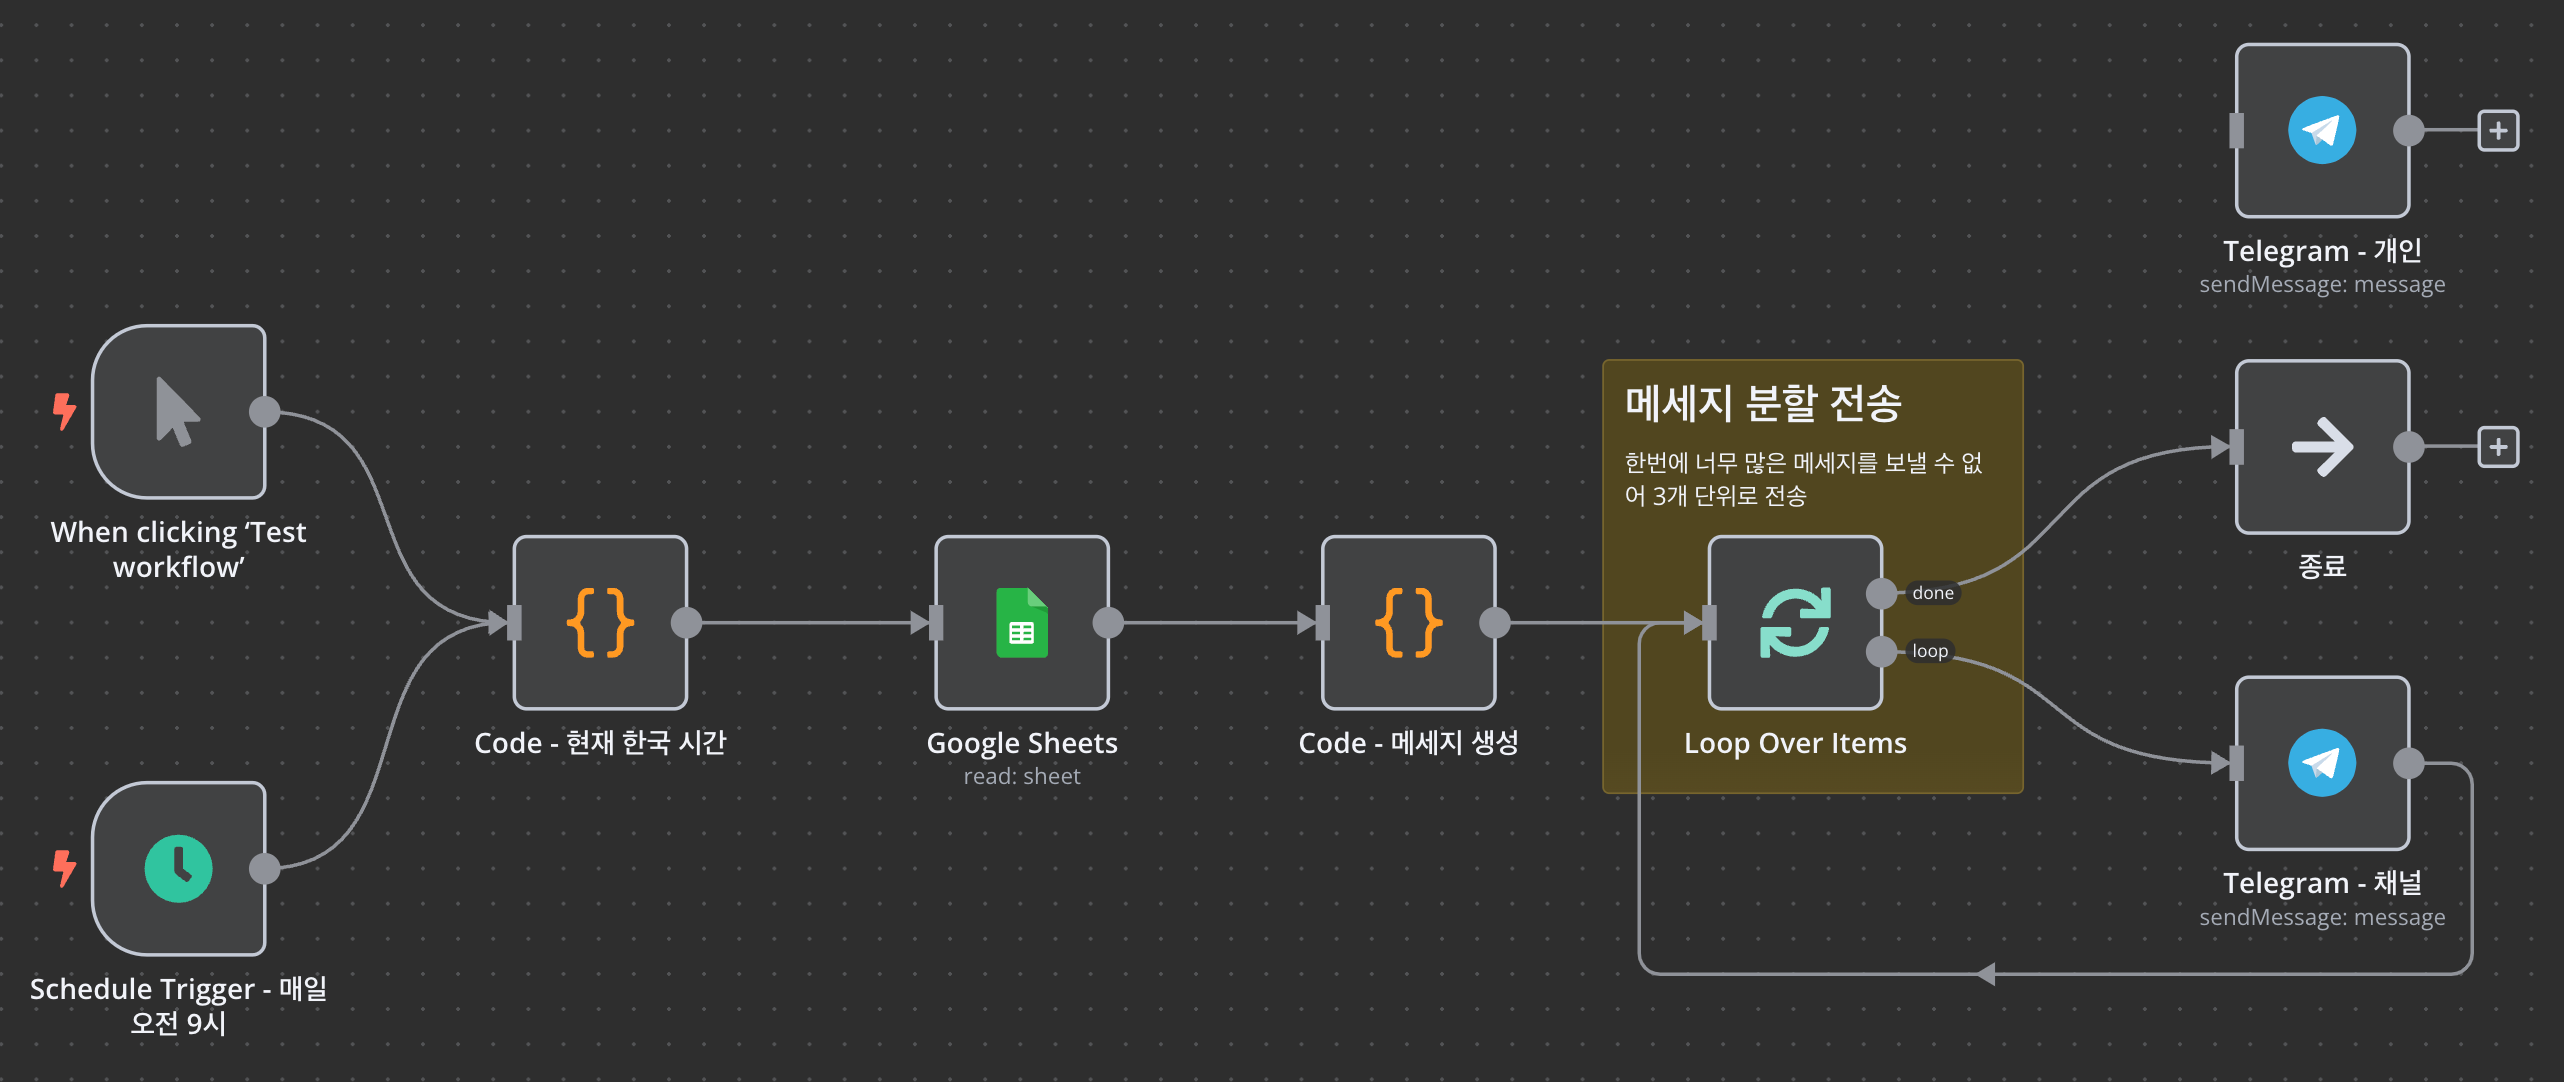Click output connector of Telegram - 채널 node

click(2409, 763)
